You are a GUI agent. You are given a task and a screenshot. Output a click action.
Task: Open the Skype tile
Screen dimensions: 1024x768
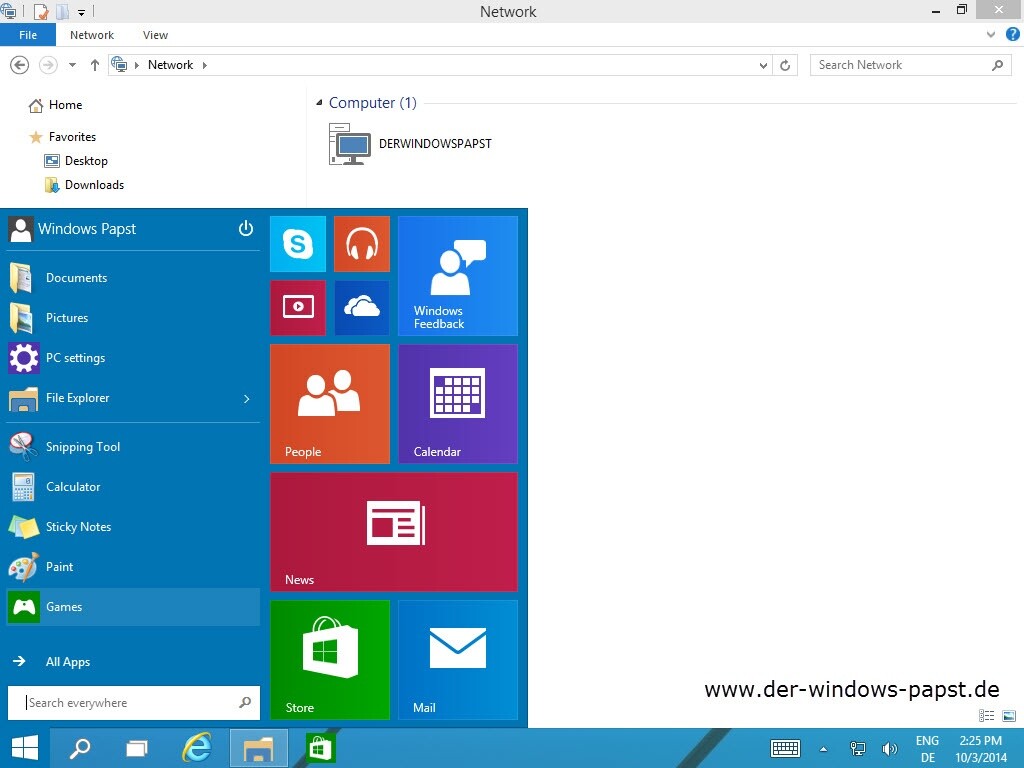point(298,244)
